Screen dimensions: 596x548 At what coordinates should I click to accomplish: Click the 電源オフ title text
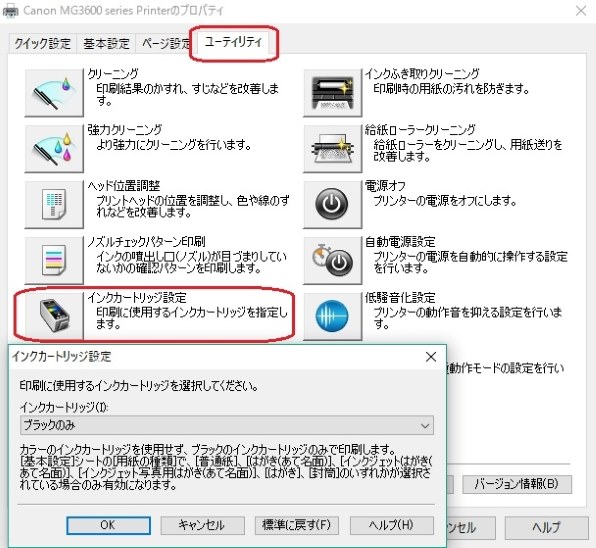point(385,186)
